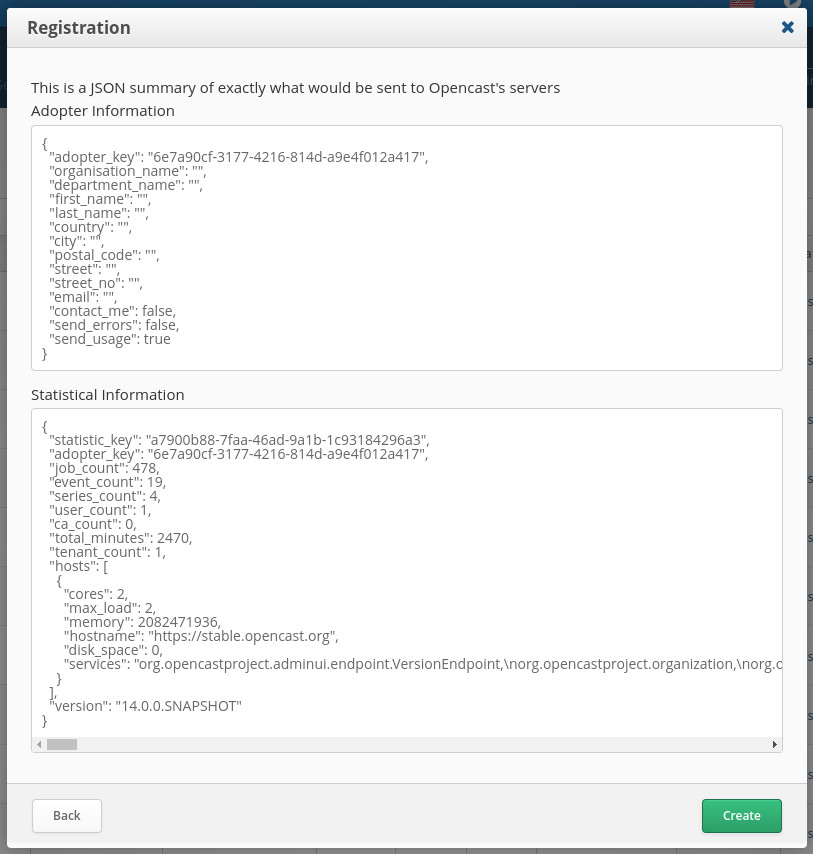Click the right arrow of the horizontal scrollbar
This screenshot has height=854, width=813.
[775, 744]
